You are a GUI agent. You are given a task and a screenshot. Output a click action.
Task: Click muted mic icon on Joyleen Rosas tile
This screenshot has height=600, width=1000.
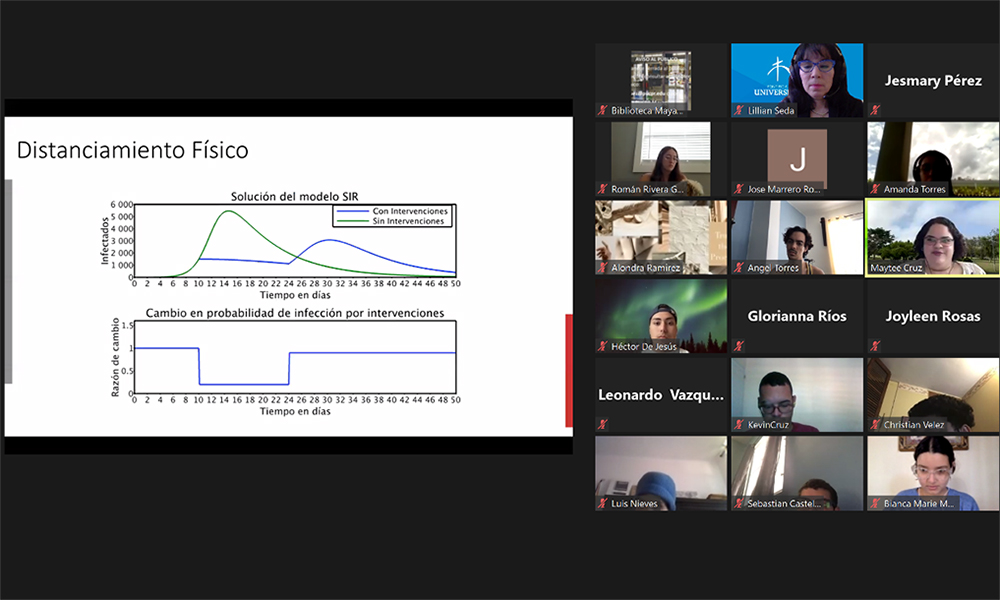point(875,346)
